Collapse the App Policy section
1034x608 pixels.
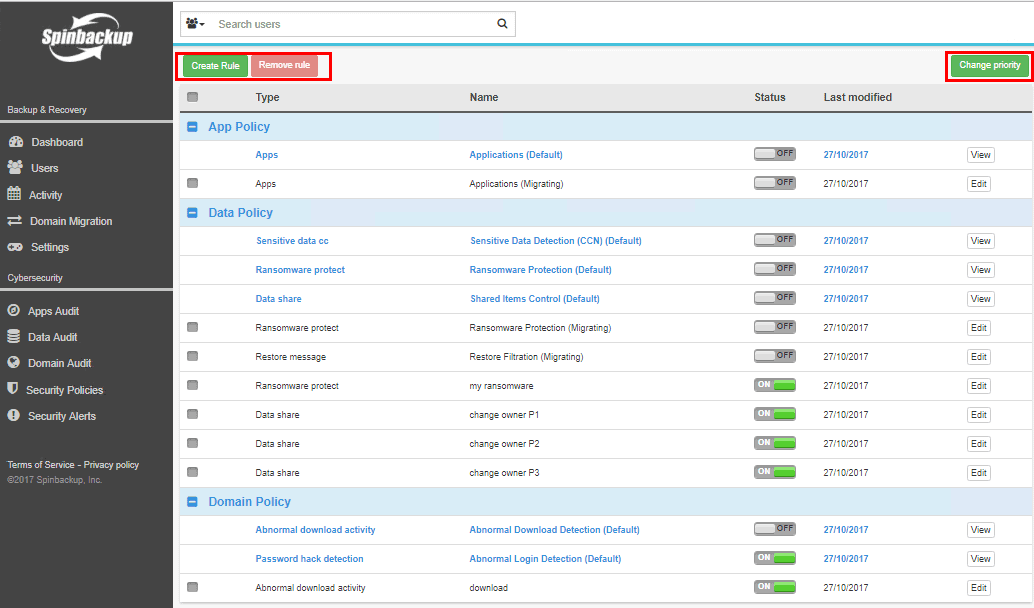click(x=193, y=127)
